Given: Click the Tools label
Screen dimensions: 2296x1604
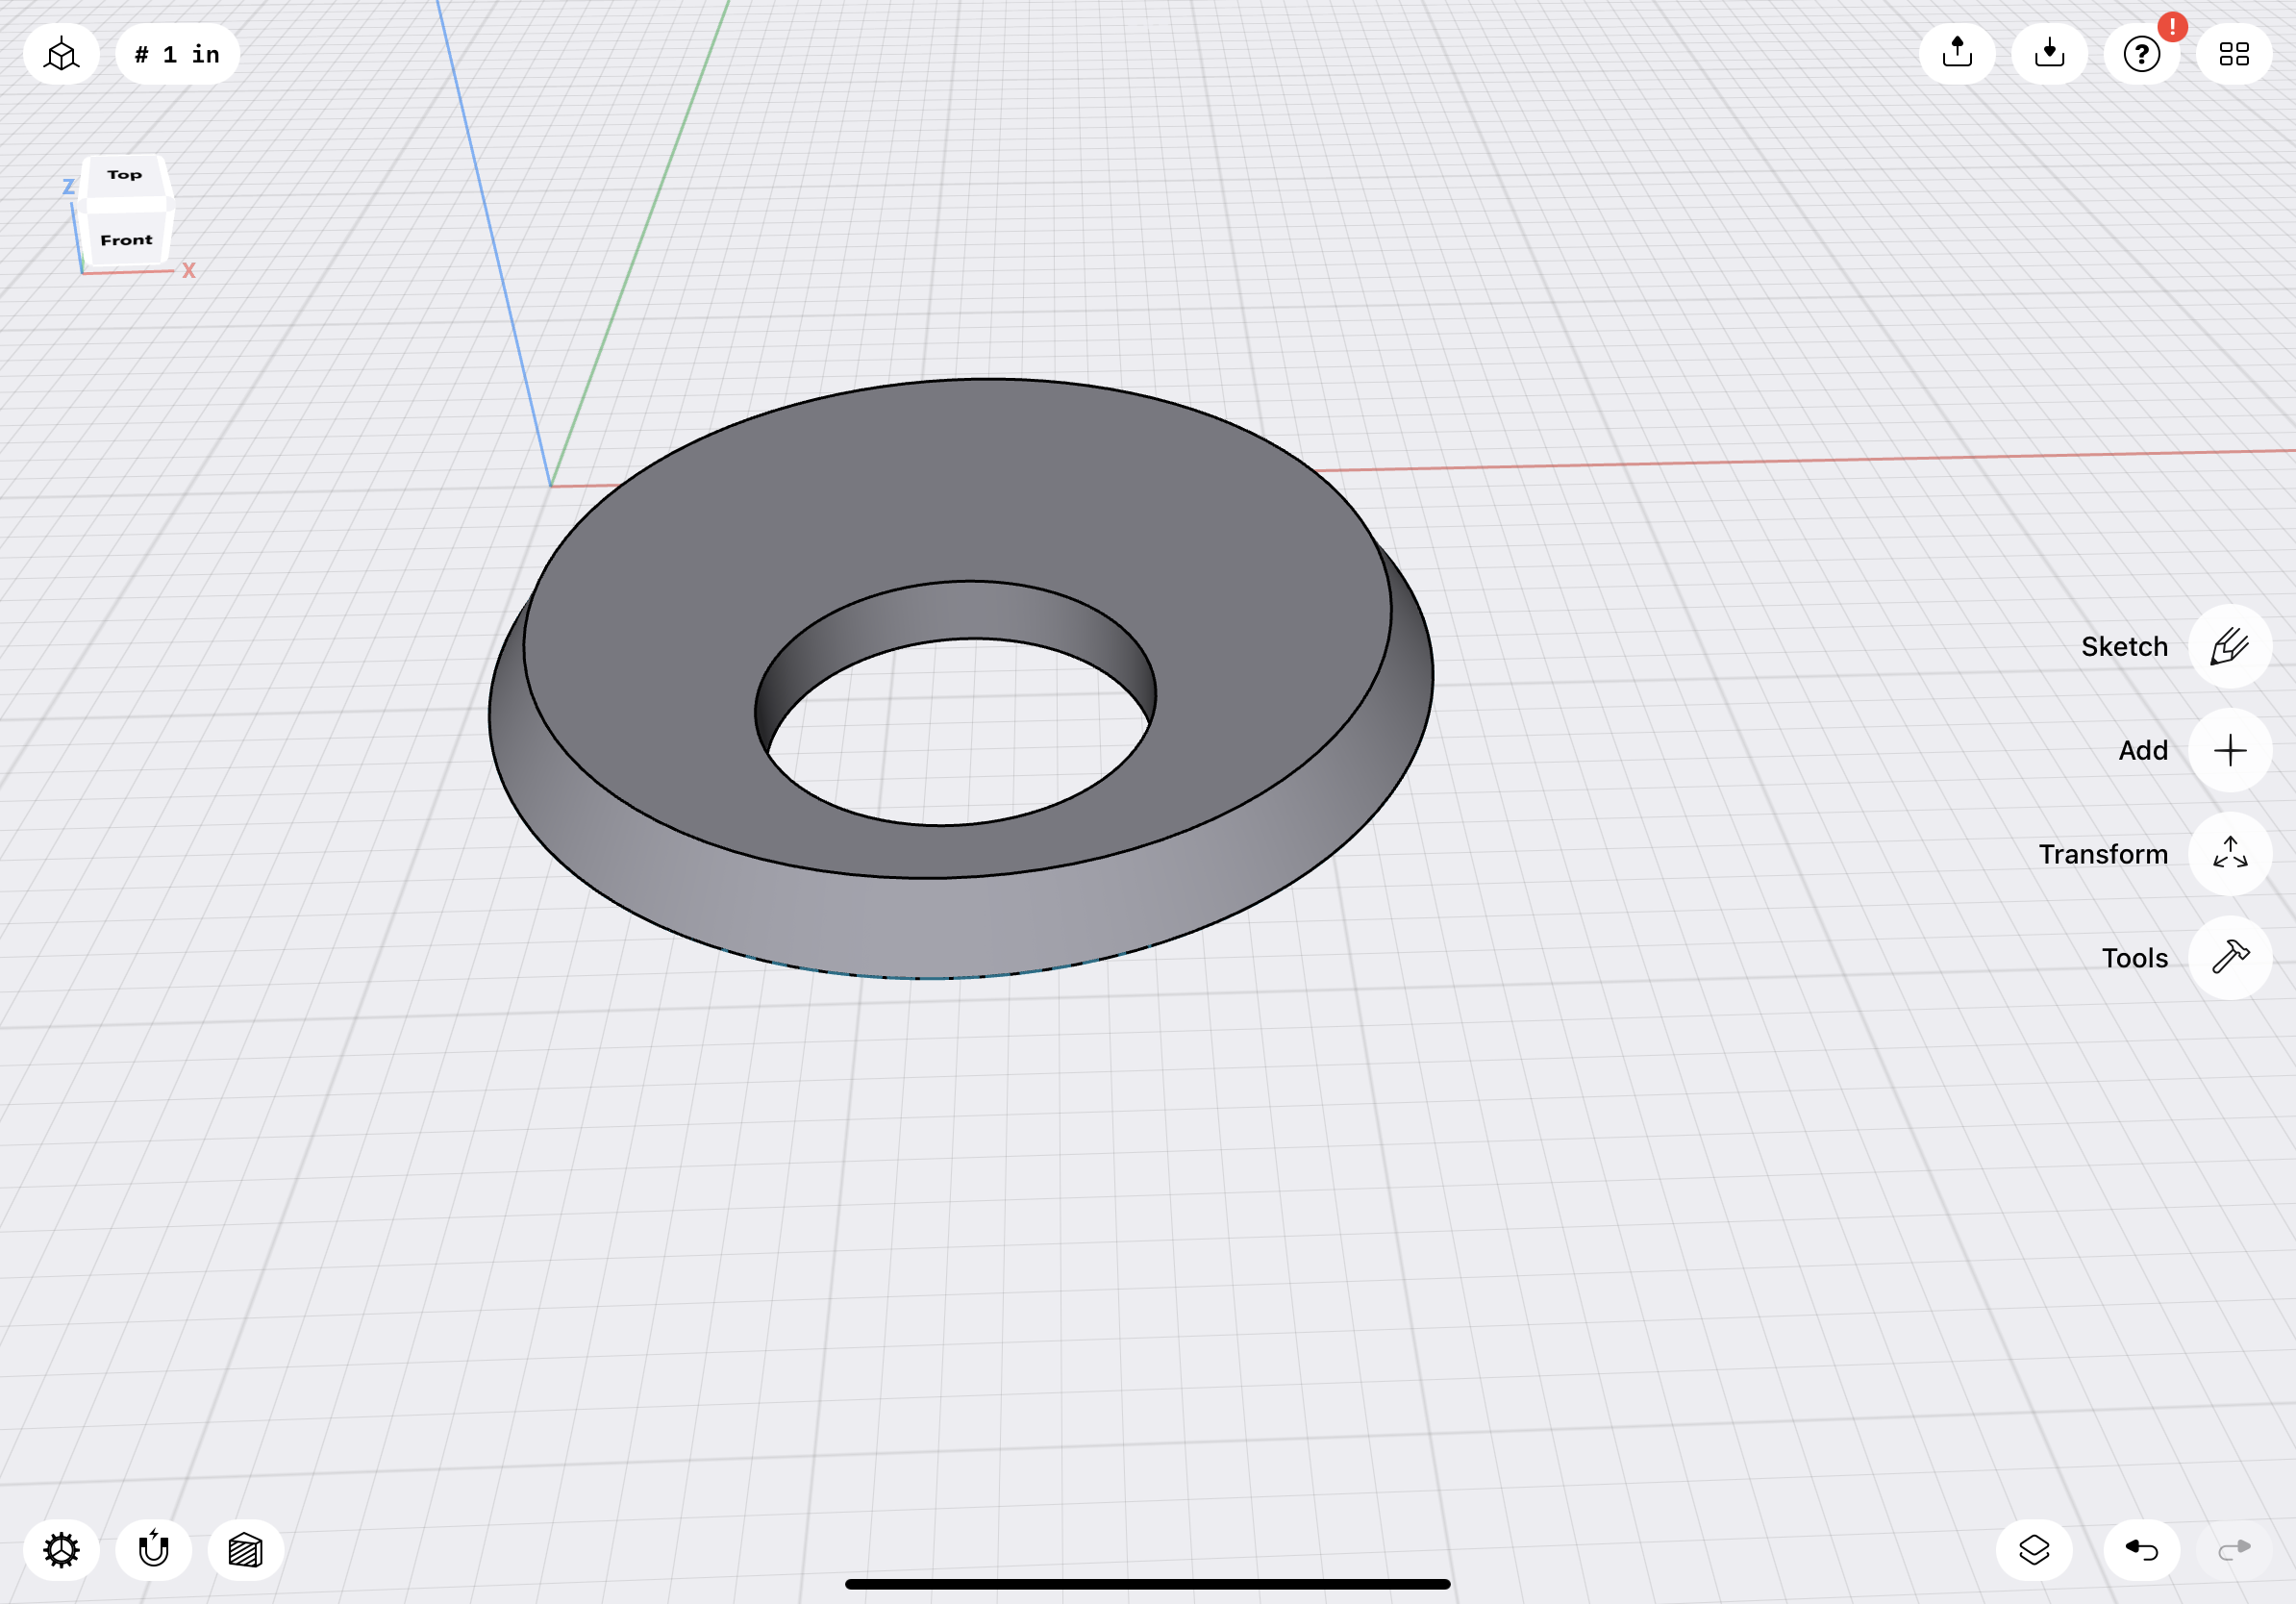Looking at the screenshot, I should [x=2134, y=958].
